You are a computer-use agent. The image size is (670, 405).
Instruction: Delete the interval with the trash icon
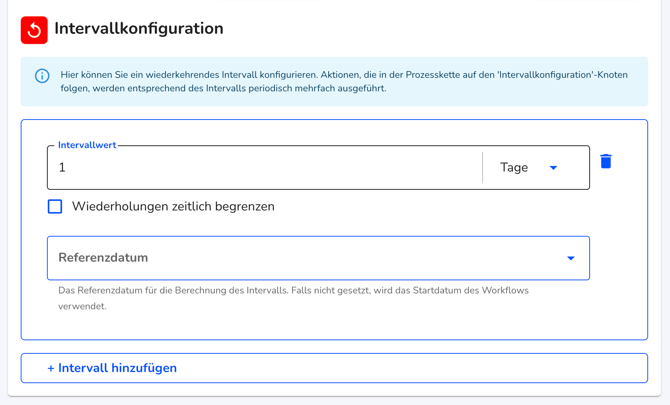coord(606,161)
